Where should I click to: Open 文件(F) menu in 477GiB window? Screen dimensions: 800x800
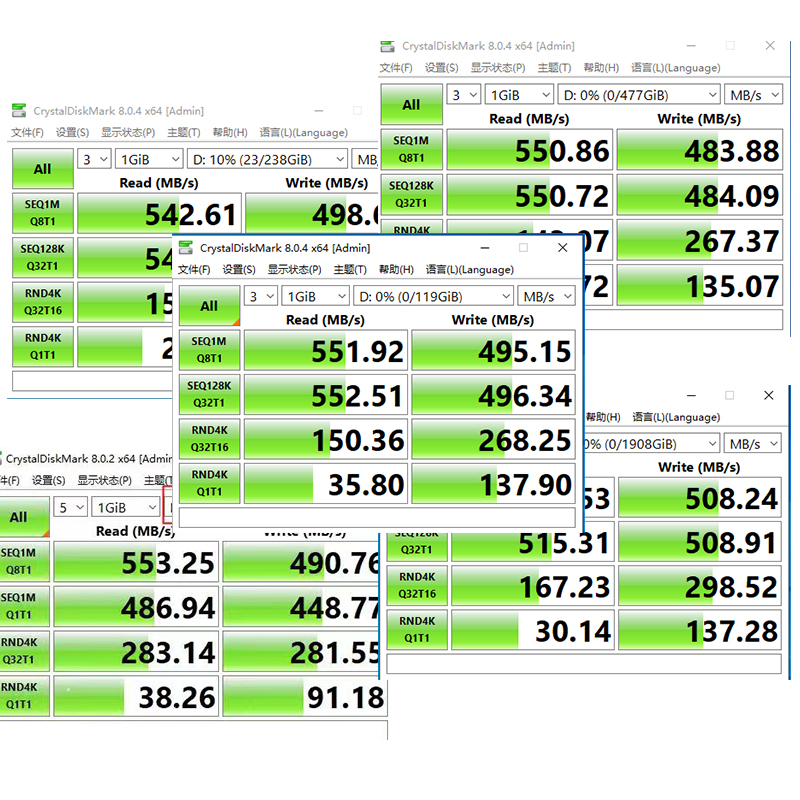click(x=396, y=68)
